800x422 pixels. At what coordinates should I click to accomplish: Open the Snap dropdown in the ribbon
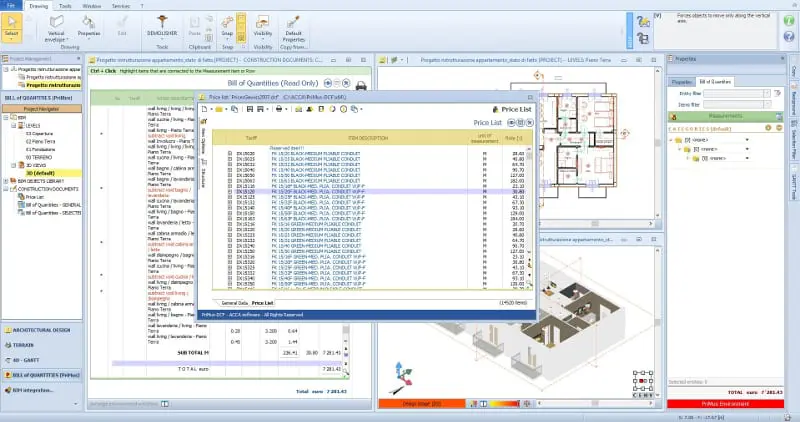[x=227, y=32]
